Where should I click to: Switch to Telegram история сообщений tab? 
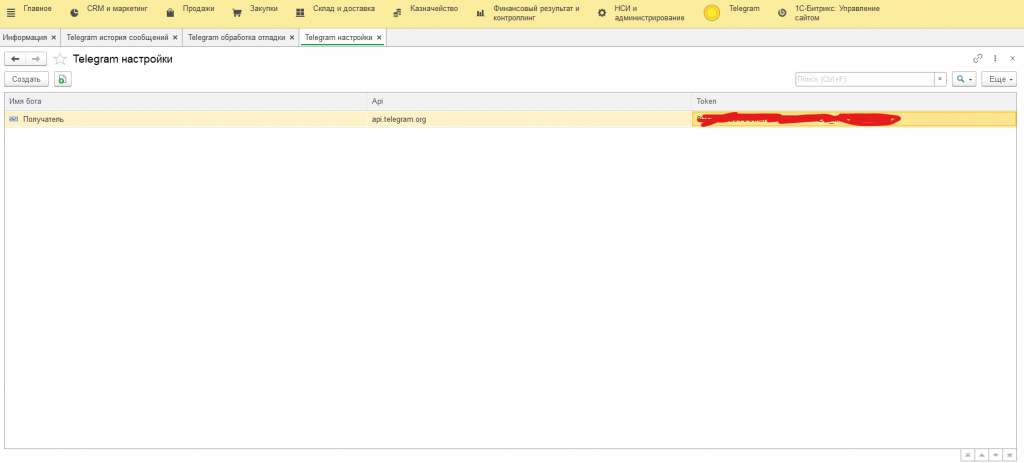point(118,37)
